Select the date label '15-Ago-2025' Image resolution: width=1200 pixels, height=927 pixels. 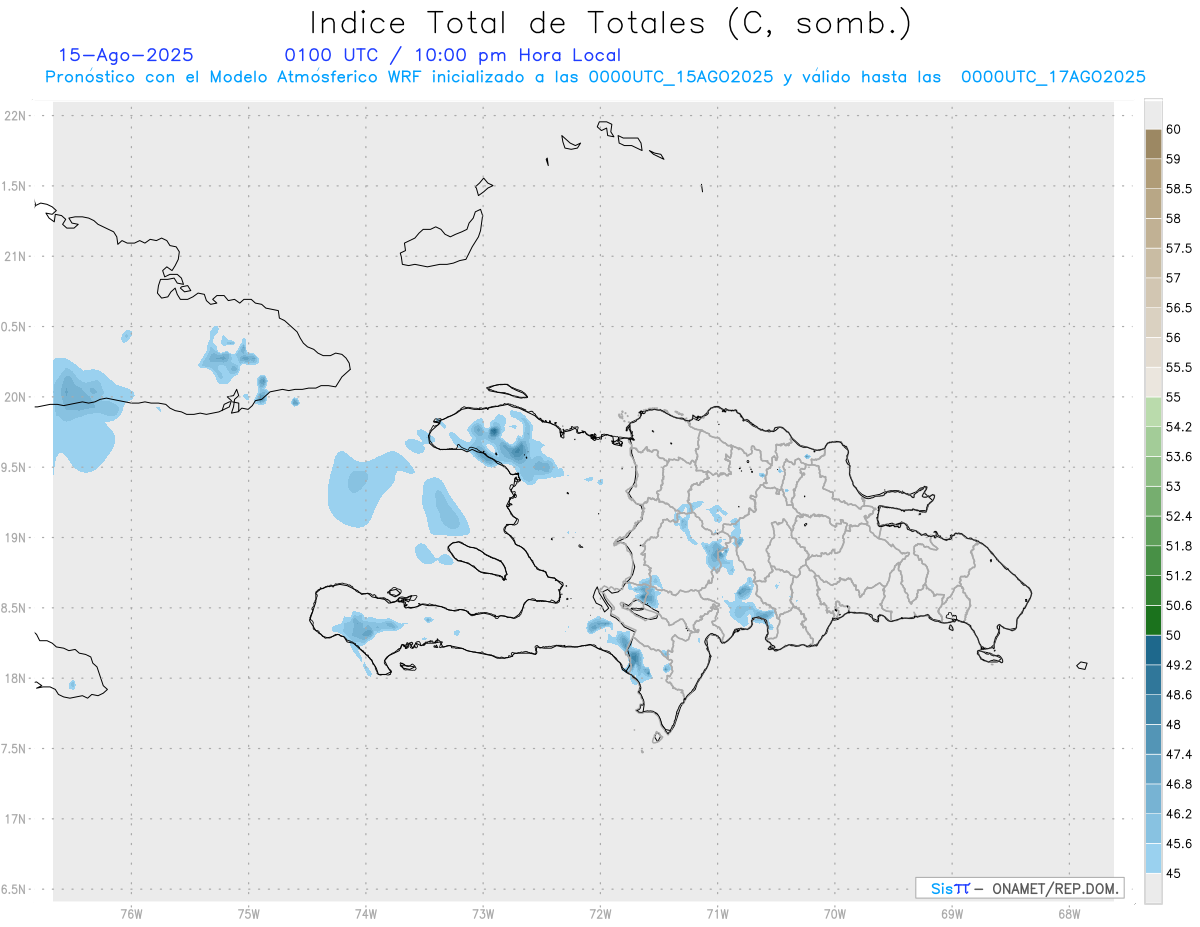pos(126,55)
